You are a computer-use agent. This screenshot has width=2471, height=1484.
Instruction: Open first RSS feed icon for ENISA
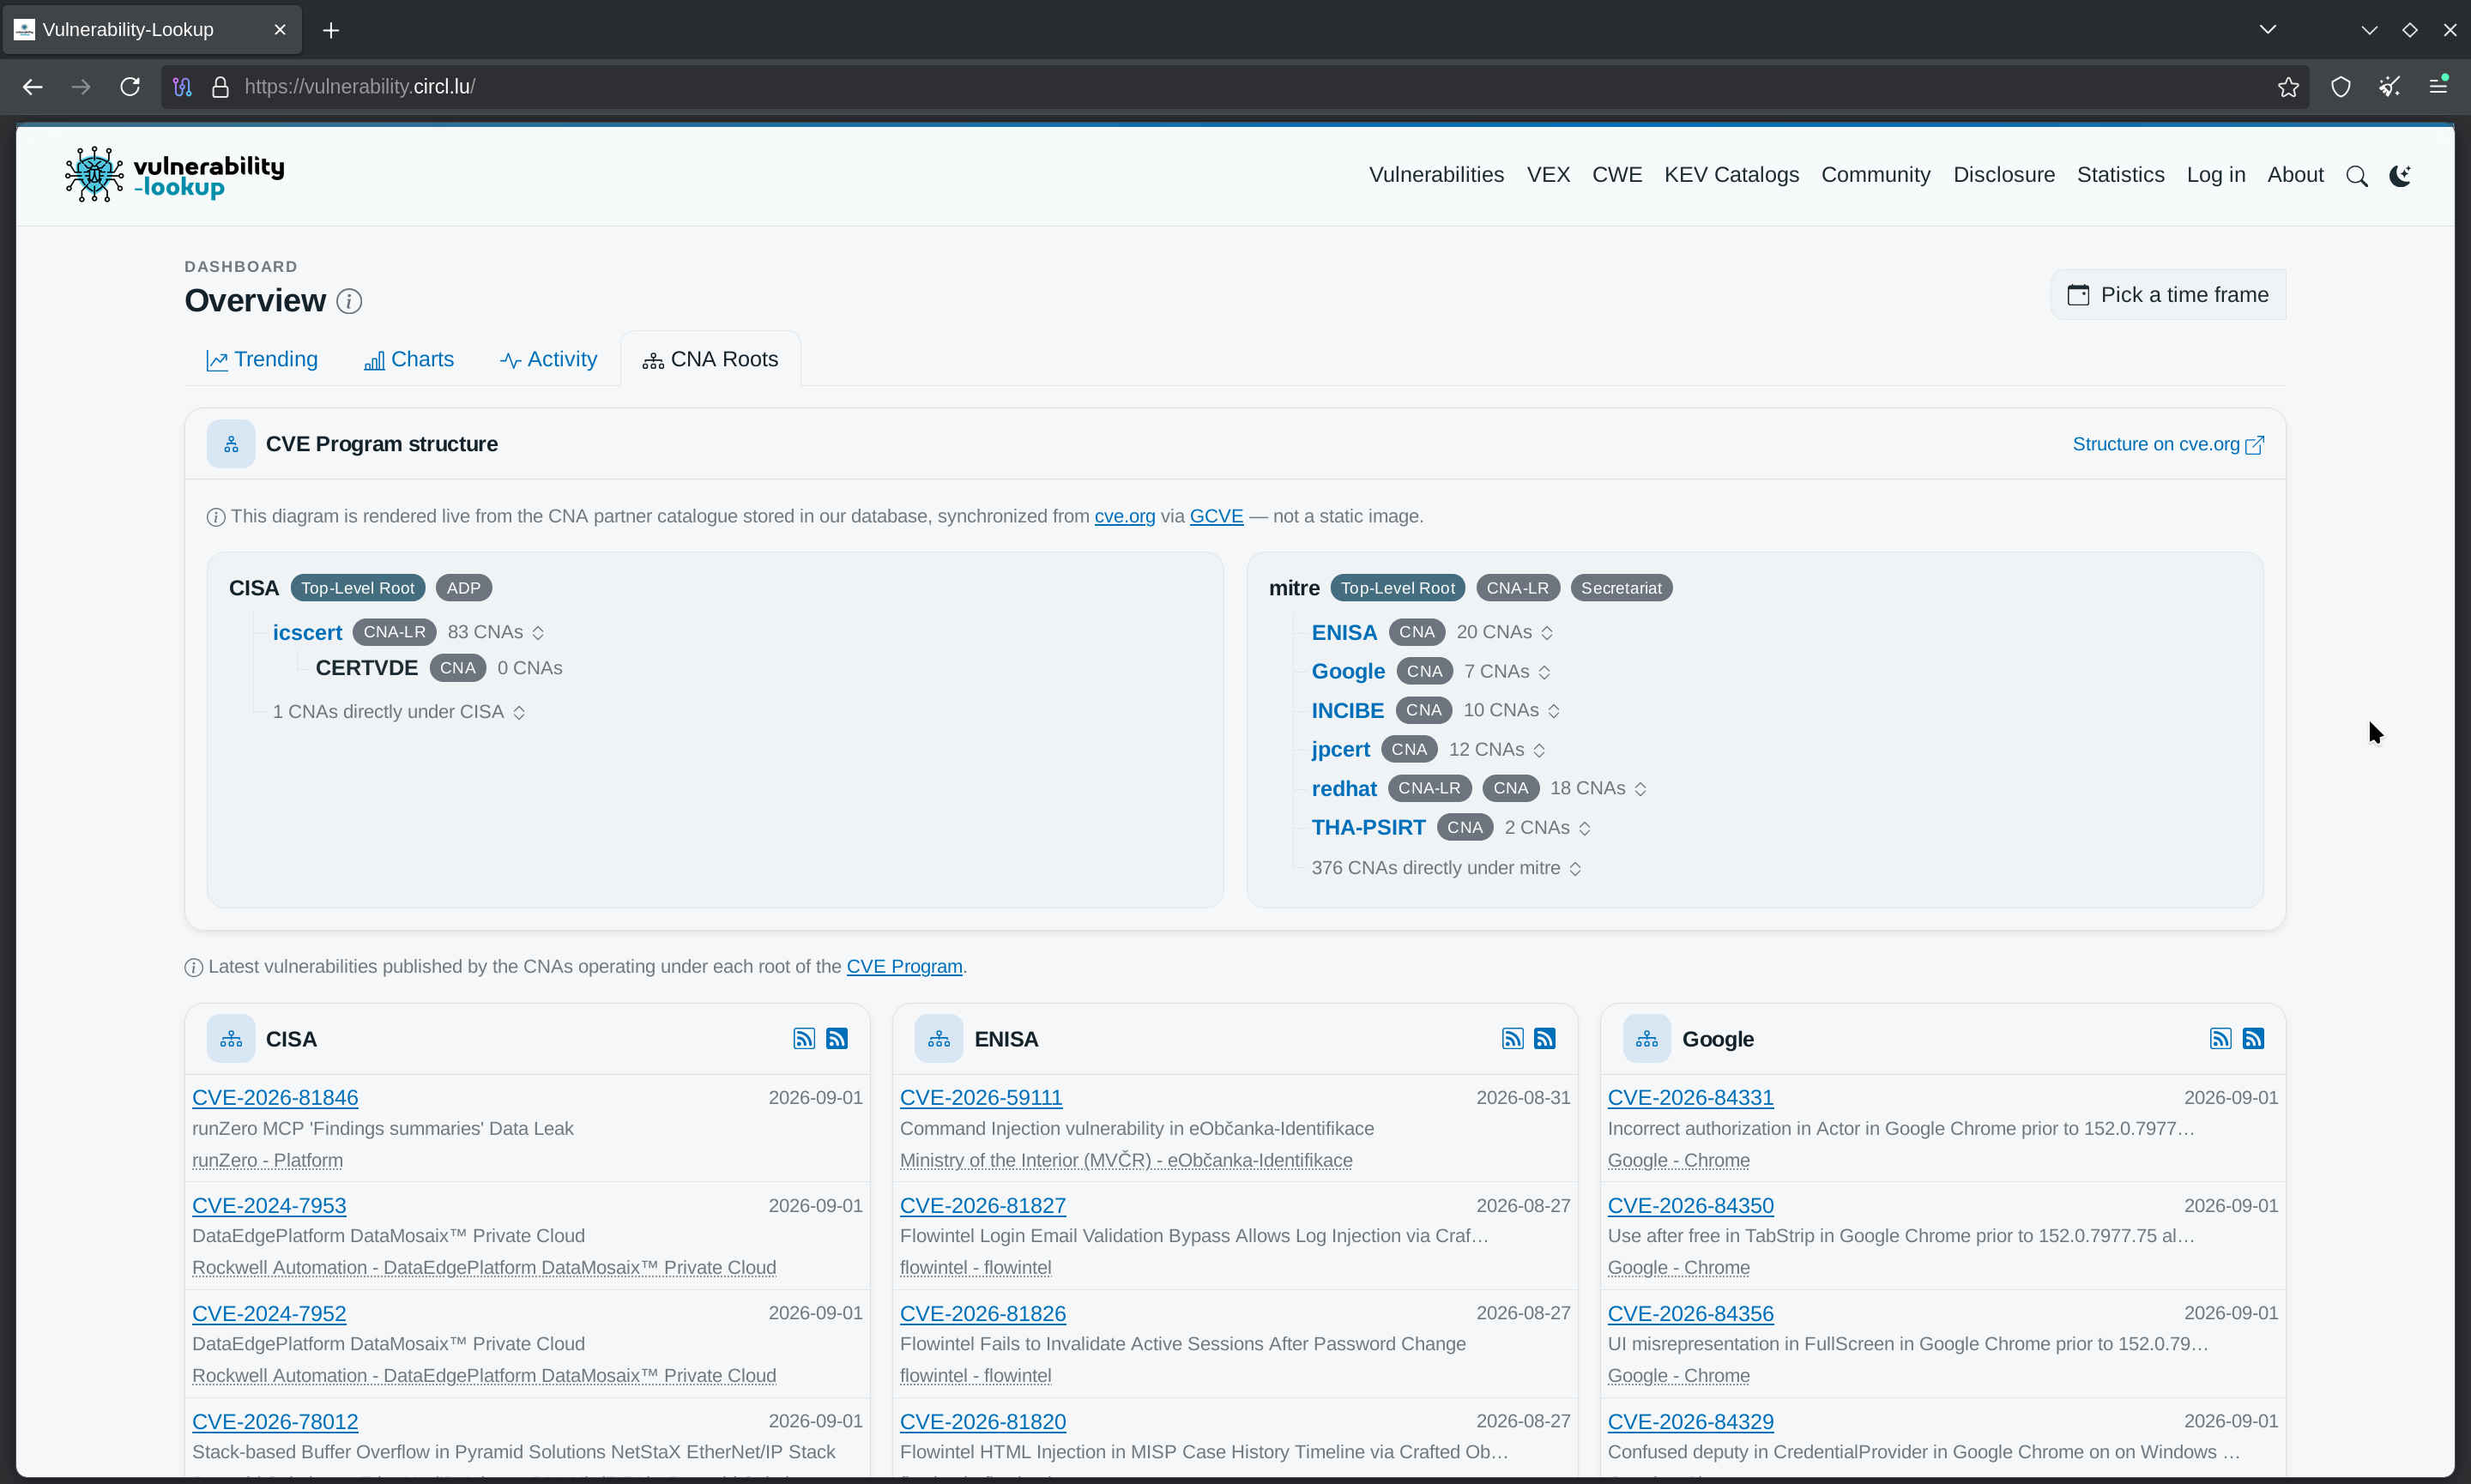[x=1512, y=1039]
